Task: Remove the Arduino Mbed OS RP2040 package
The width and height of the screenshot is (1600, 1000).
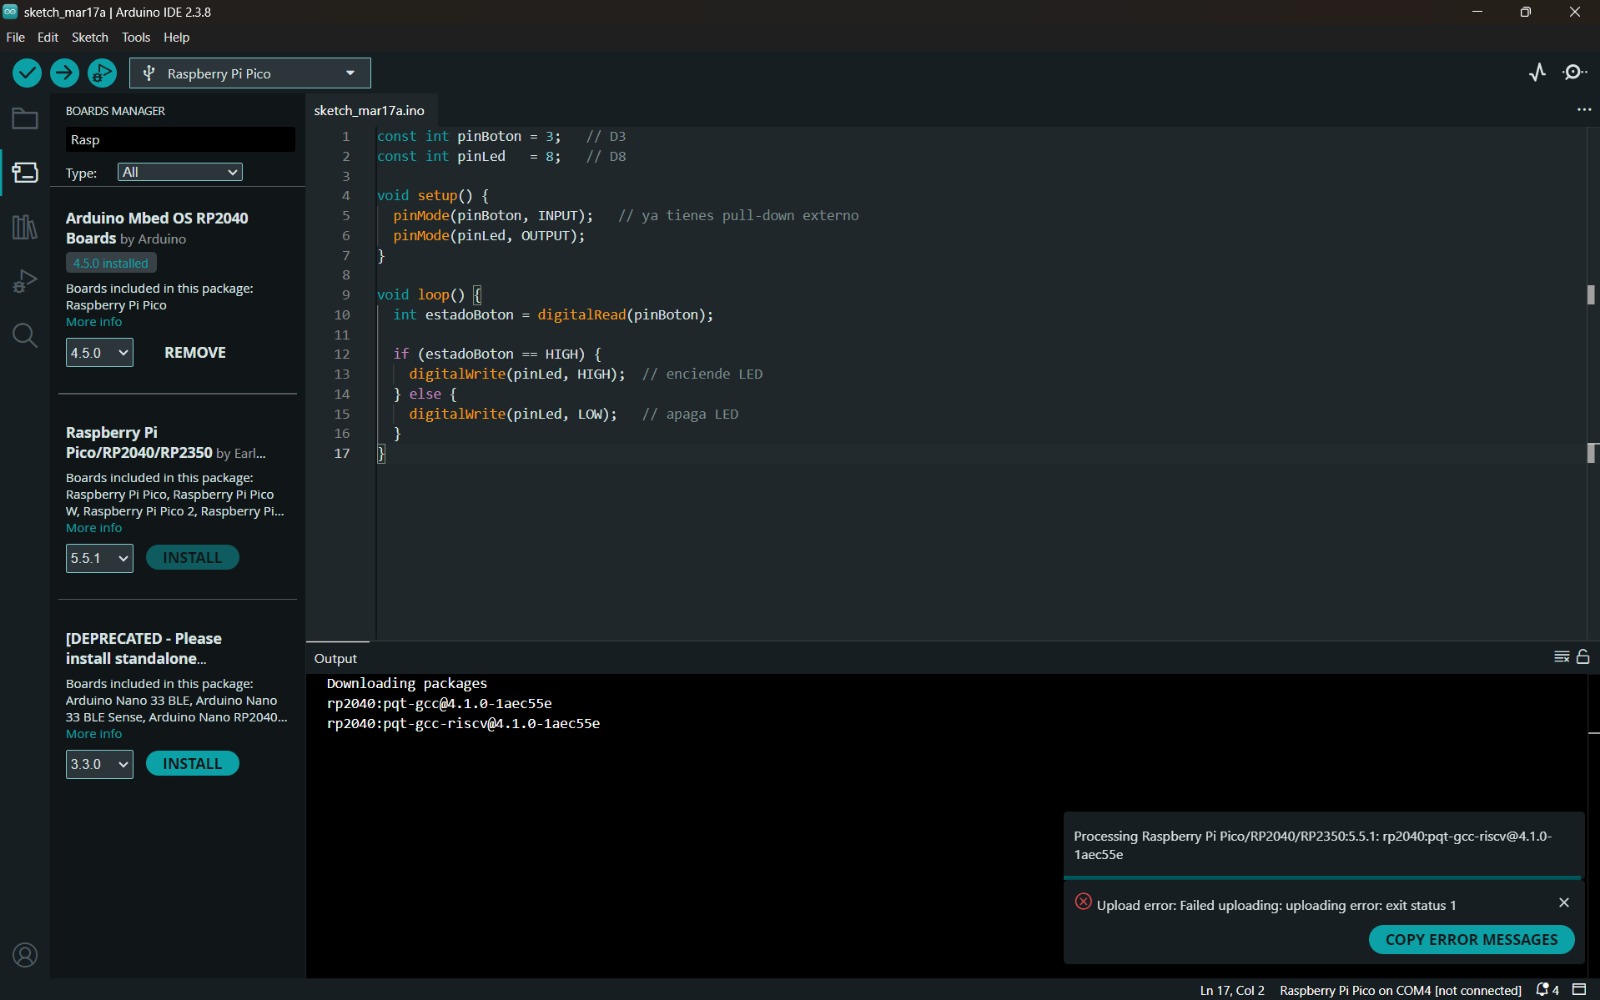Action: tap(195, 353)
